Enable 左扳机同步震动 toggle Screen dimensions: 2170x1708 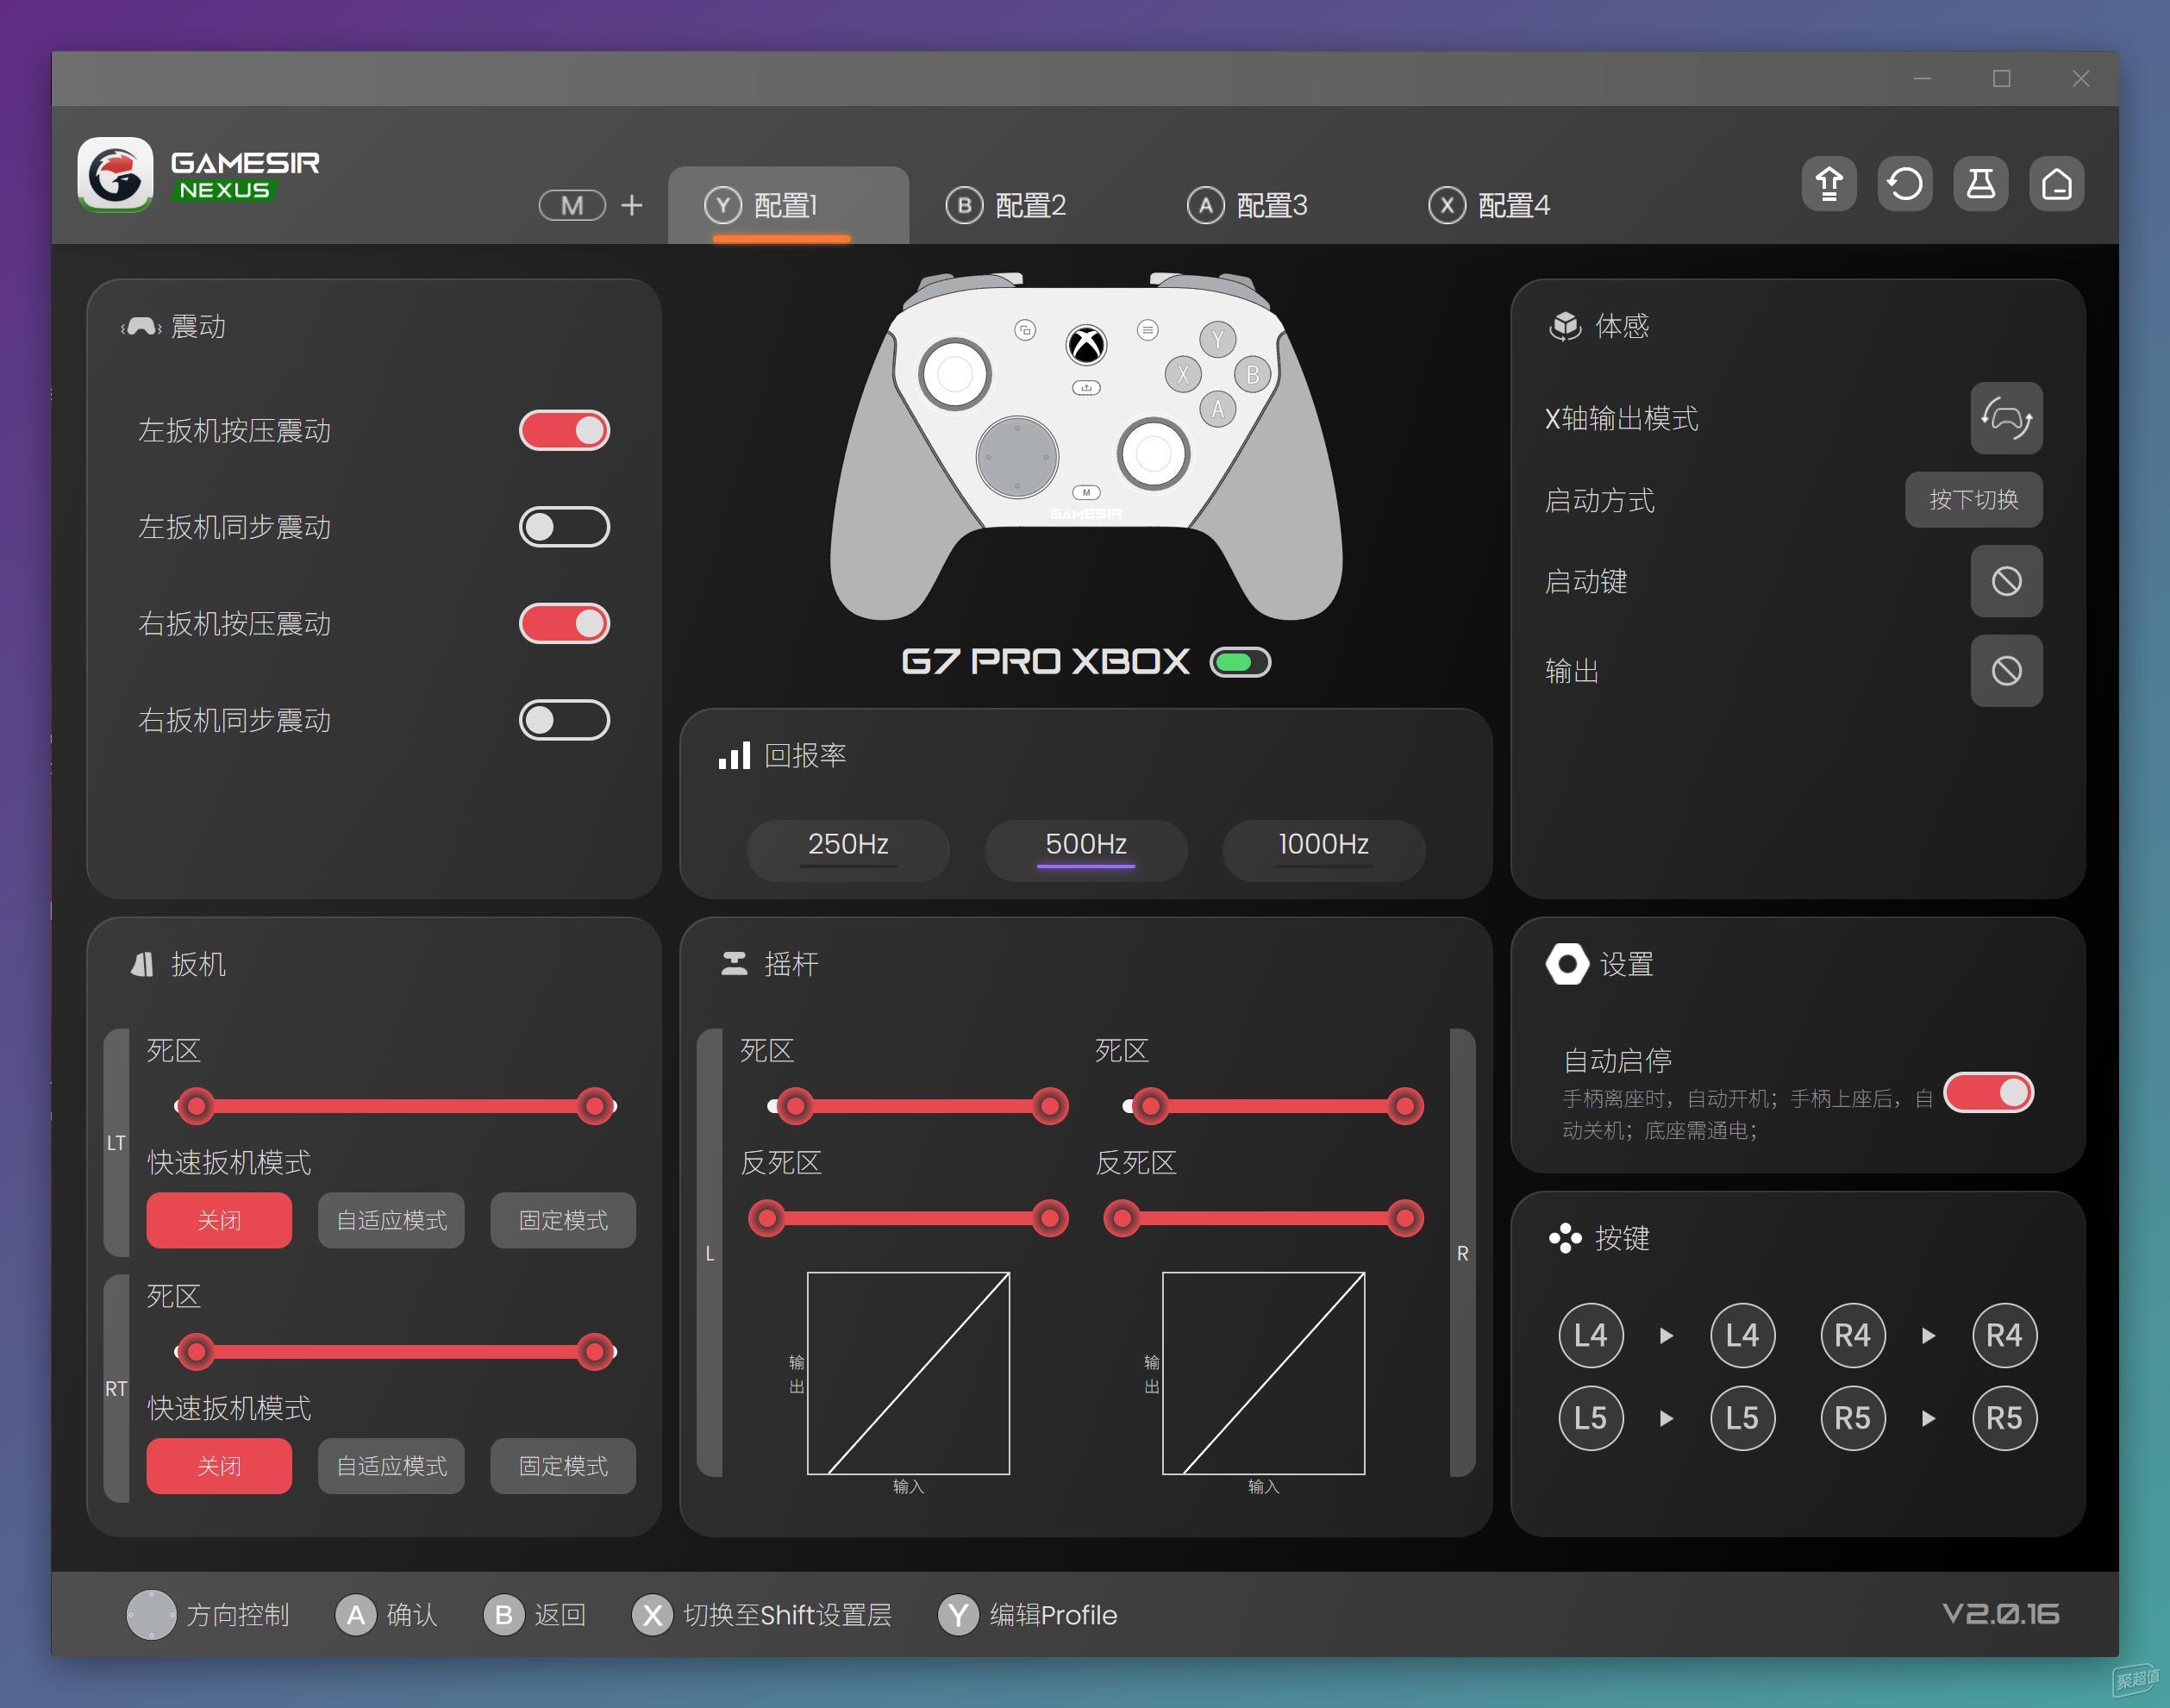(x=564, y=527)
